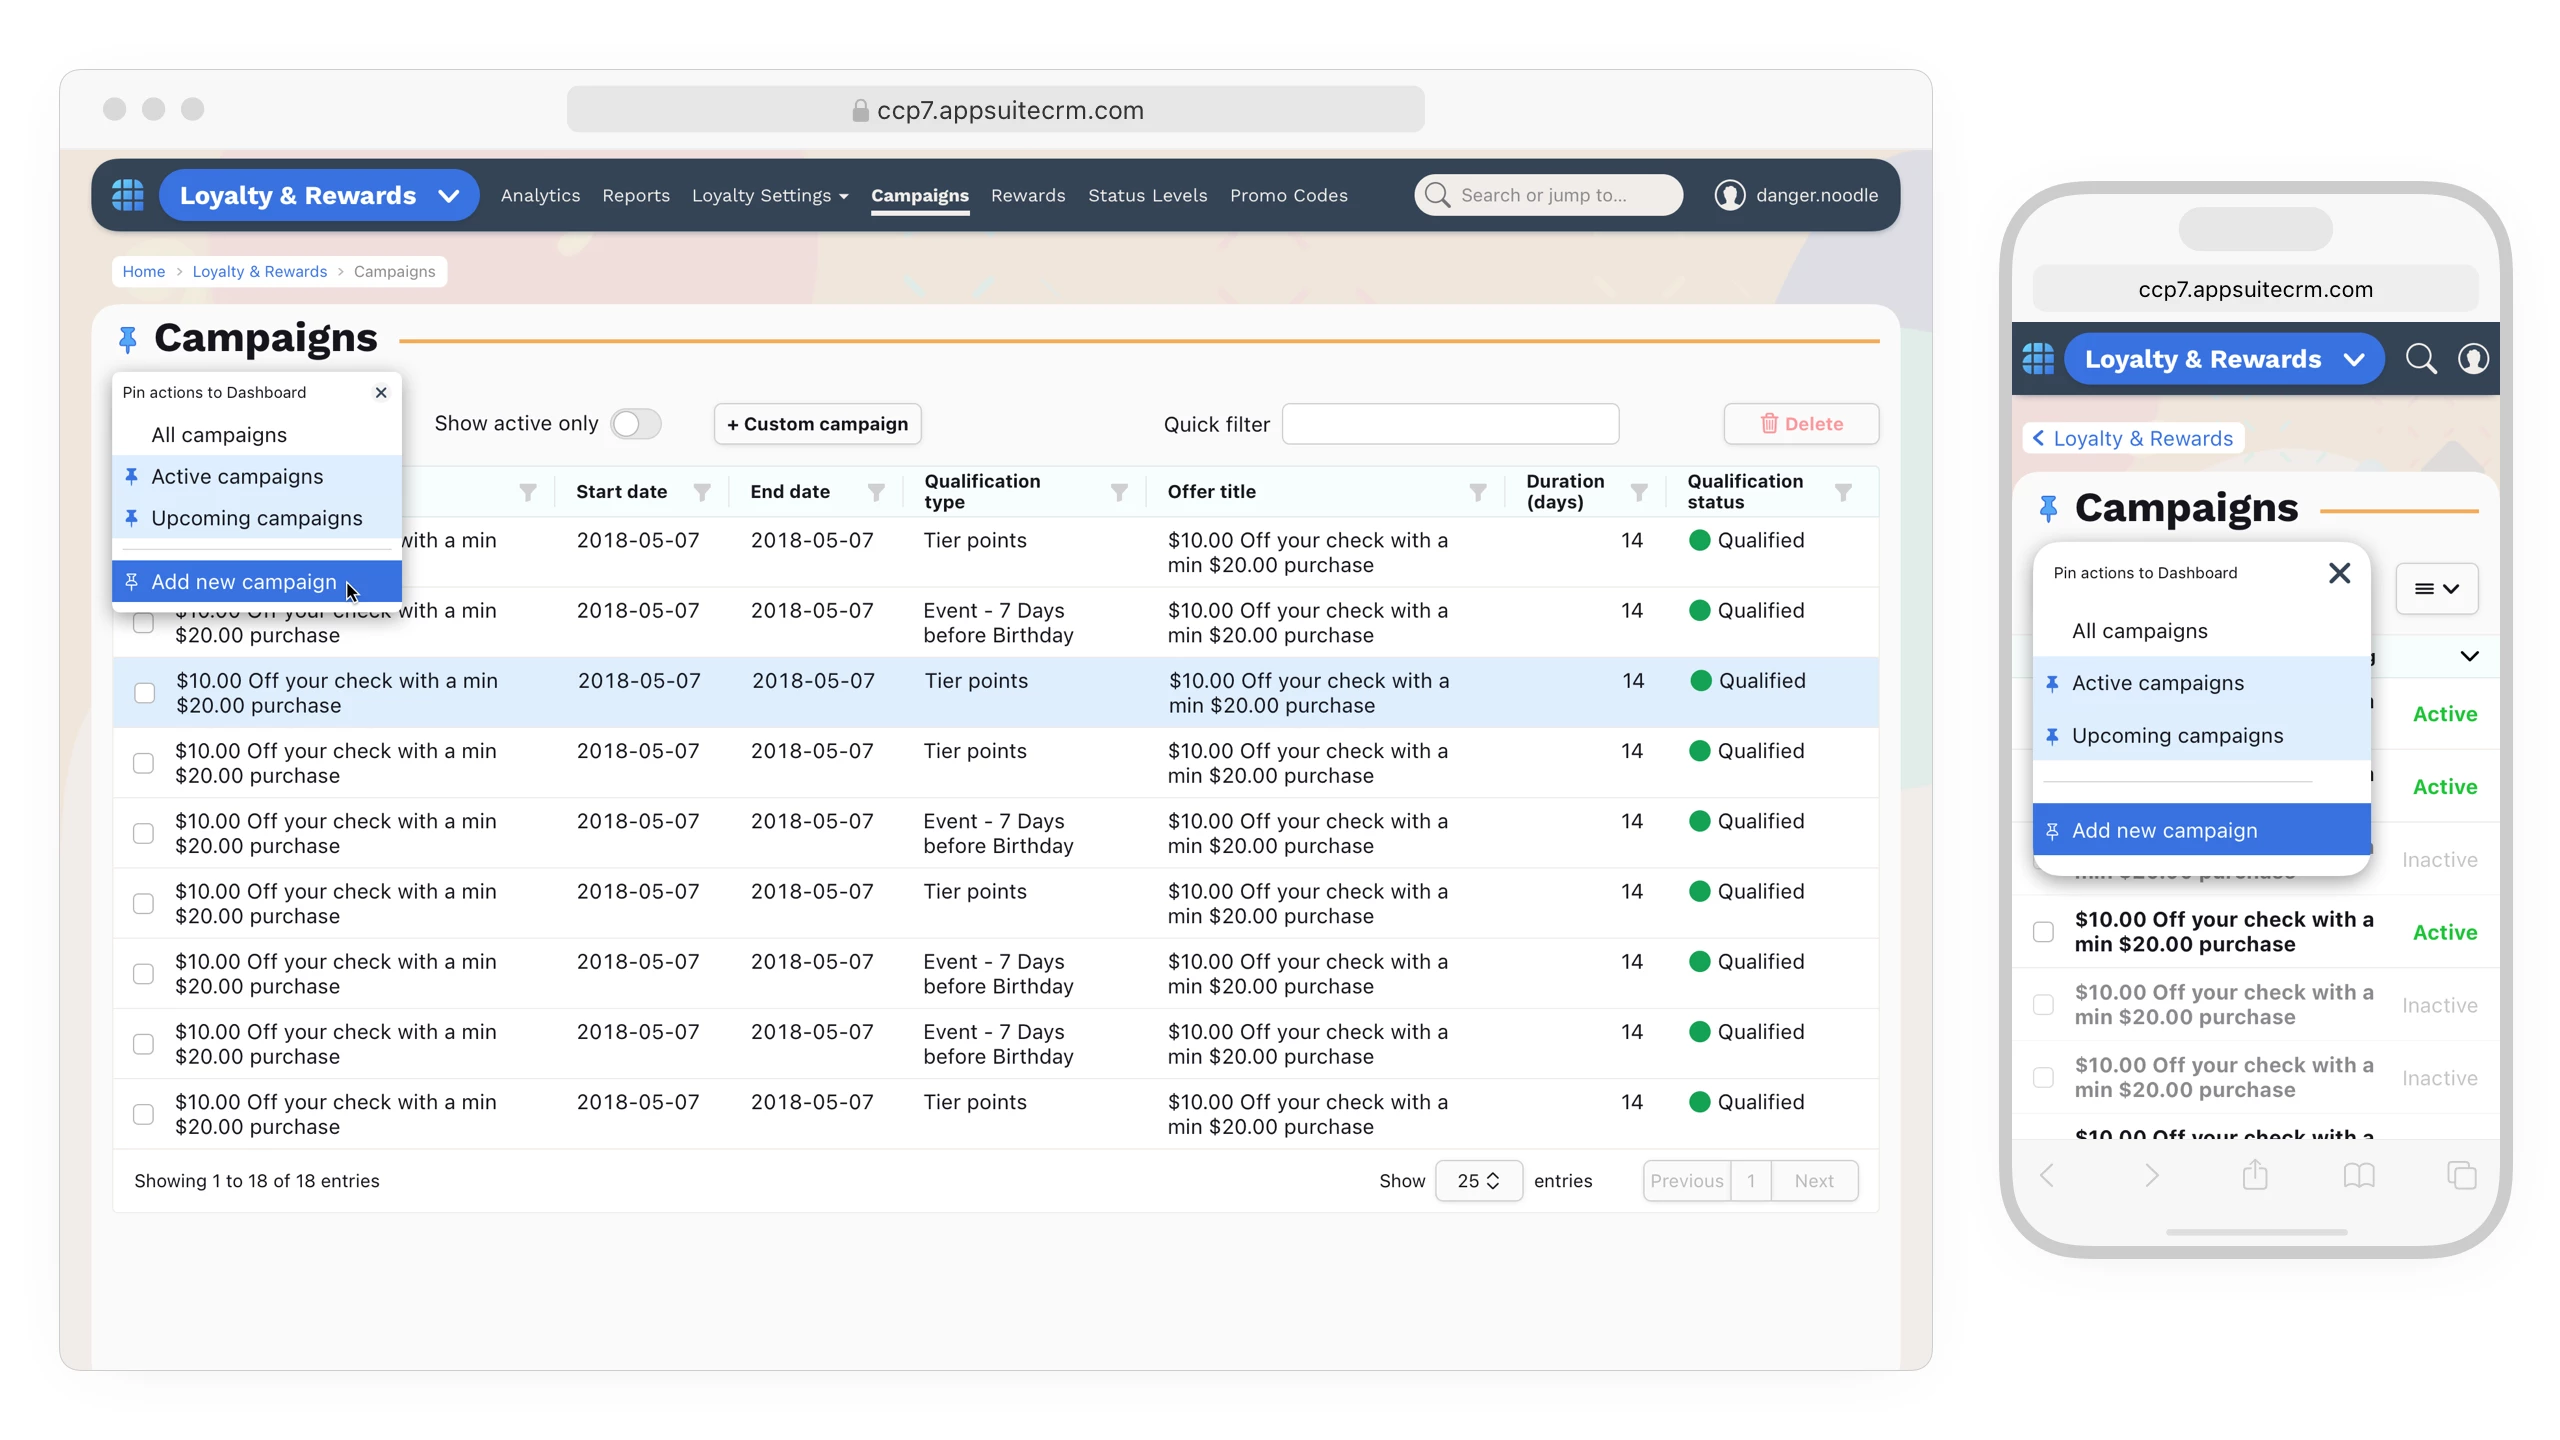The height and width of the screenshot is (1440, 2560).
Task: Click the mobile browser share icon
Action: (x=2254, y=1175)
